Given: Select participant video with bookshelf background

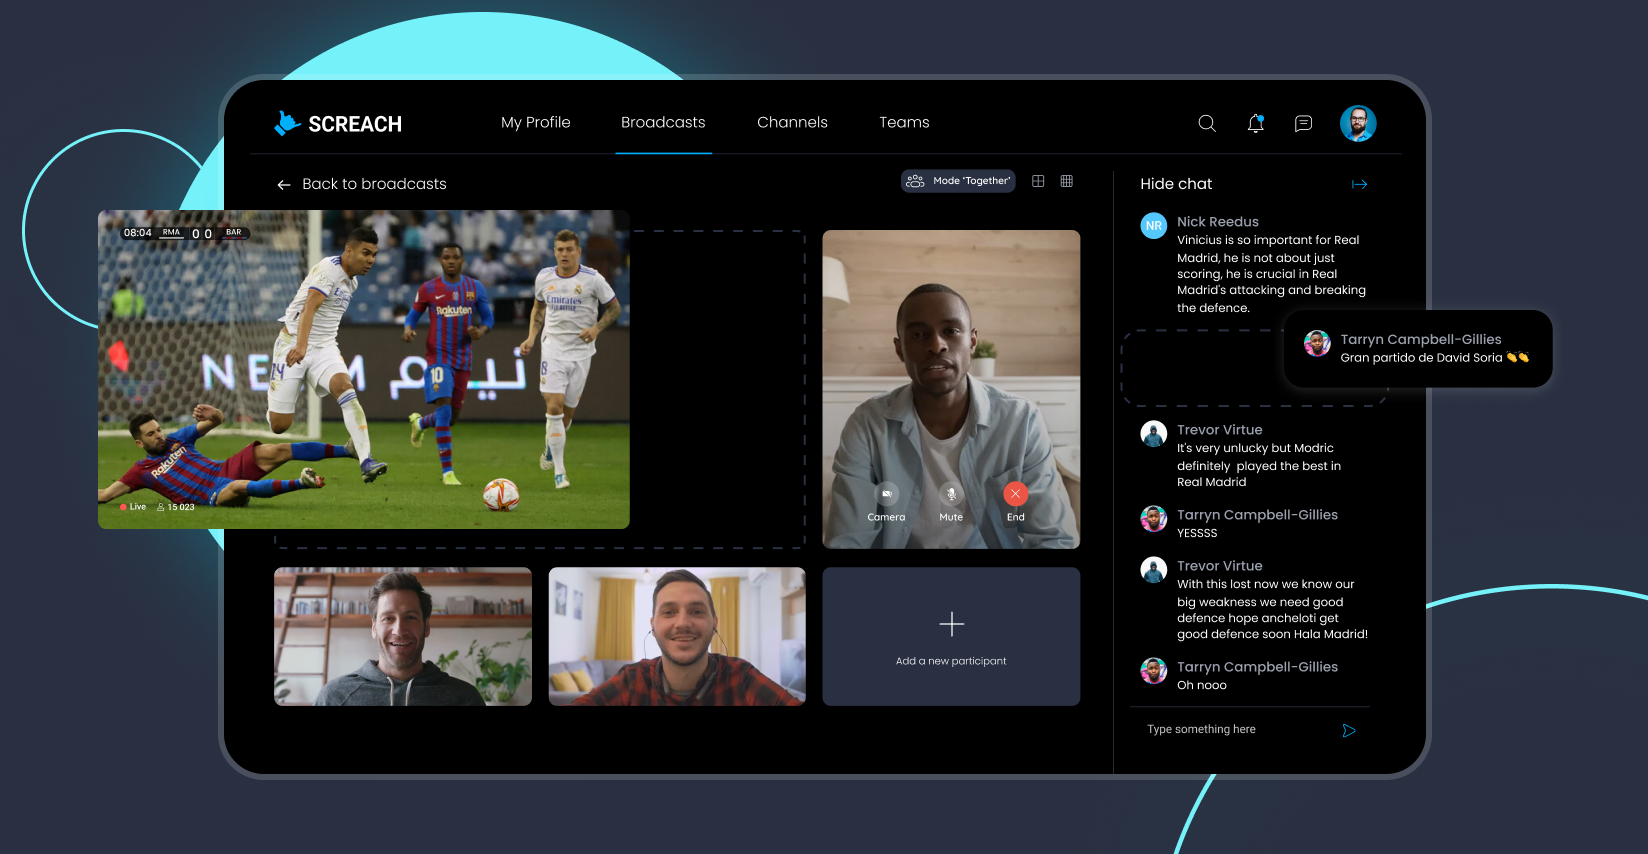Looking at the screenshot, I should point(403,637).
